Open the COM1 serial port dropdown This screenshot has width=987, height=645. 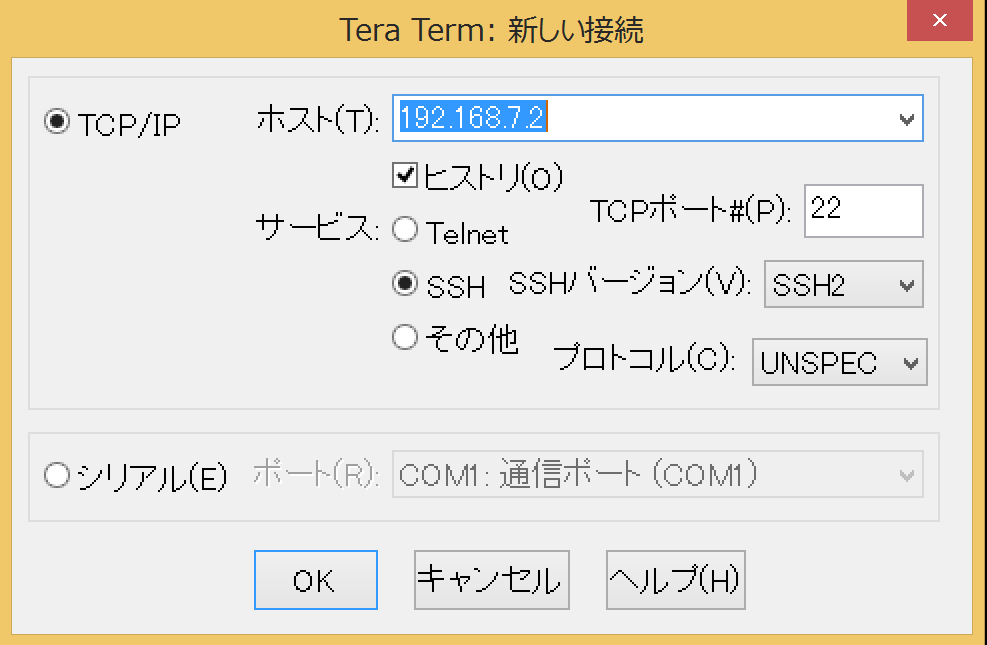pyautogui.click(x=658, y=475)
